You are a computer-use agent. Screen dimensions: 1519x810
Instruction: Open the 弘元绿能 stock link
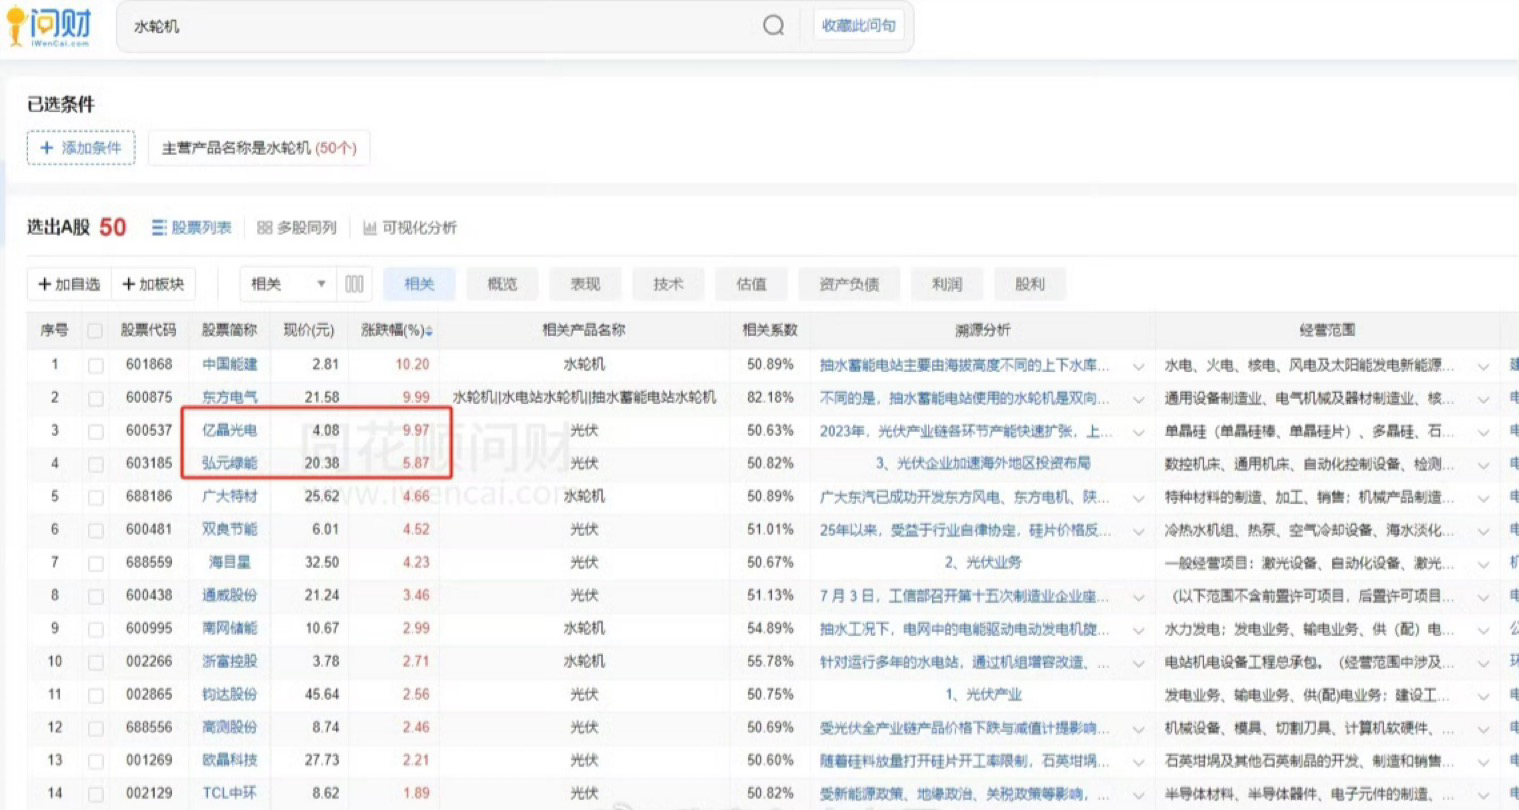coord(229,464)
